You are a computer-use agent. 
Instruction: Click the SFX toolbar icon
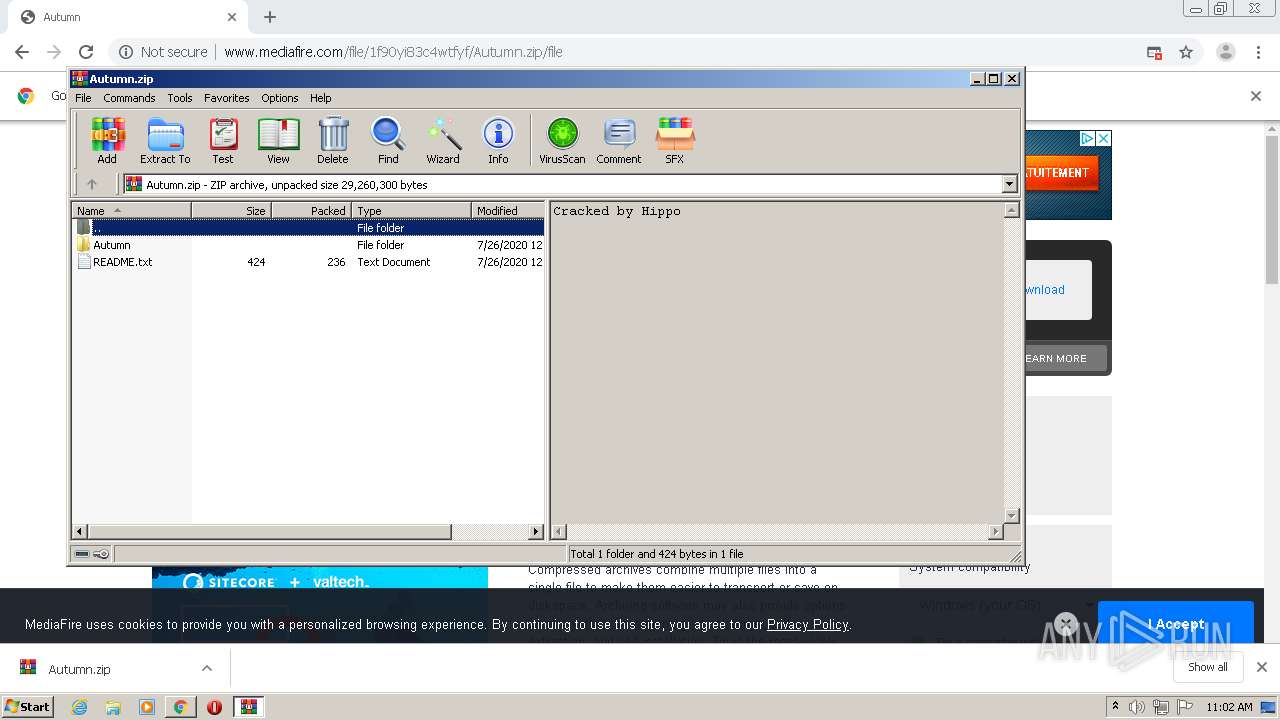click(675, 141)
